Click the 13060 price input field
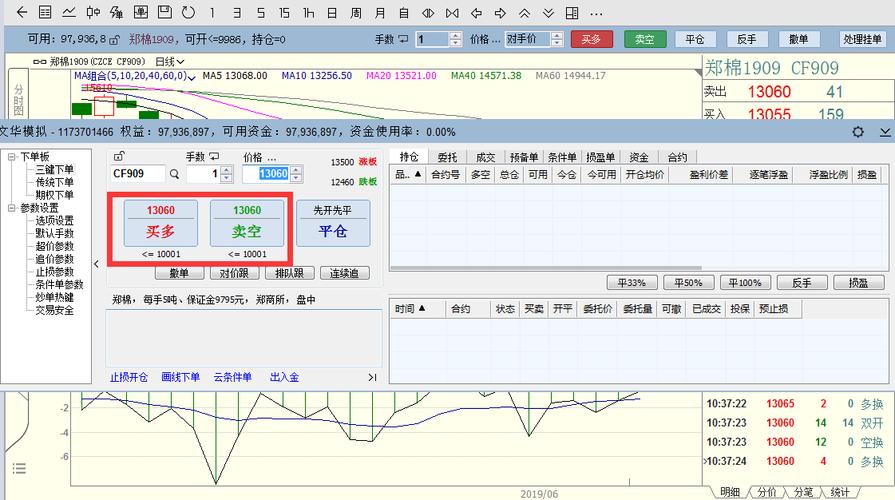 pyautogui.click(x=266, y=174)
